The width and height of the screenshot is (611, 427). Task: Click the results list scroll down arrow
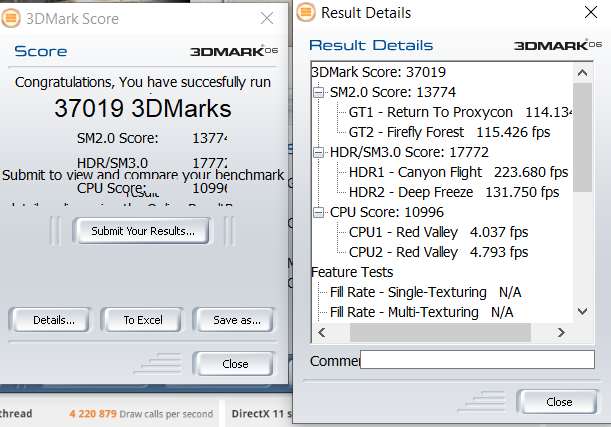click(583, 311)
